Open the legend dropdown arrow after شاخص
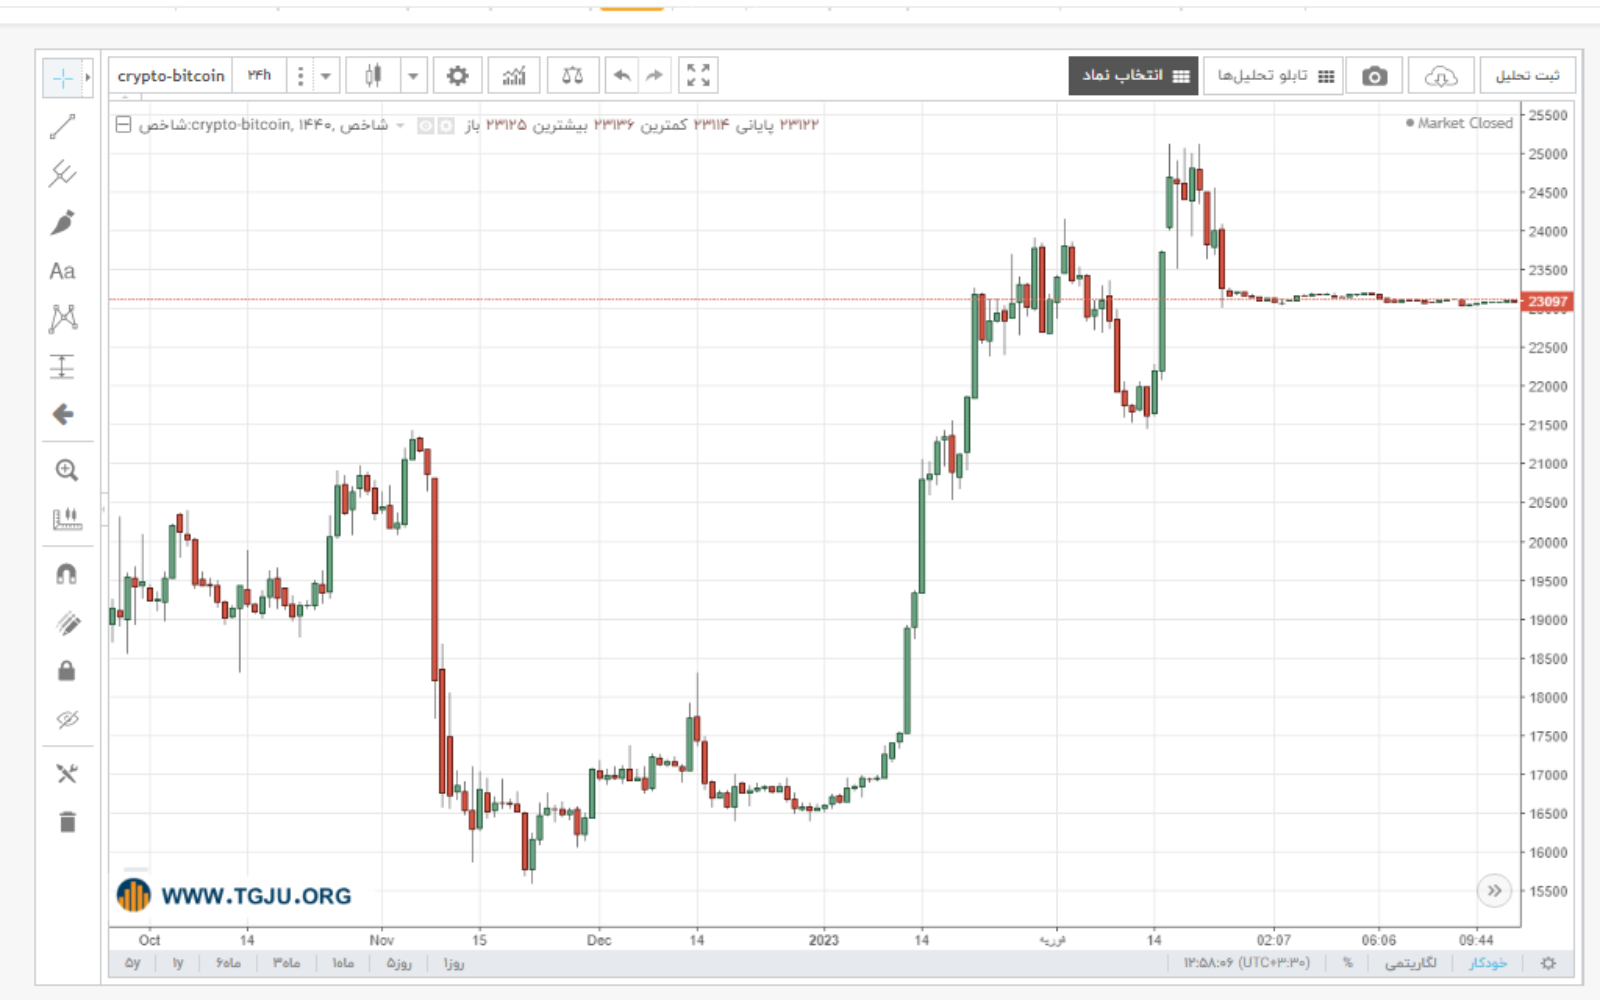The width and height of the screenshot is (1600, 1000). click(400, 125)
